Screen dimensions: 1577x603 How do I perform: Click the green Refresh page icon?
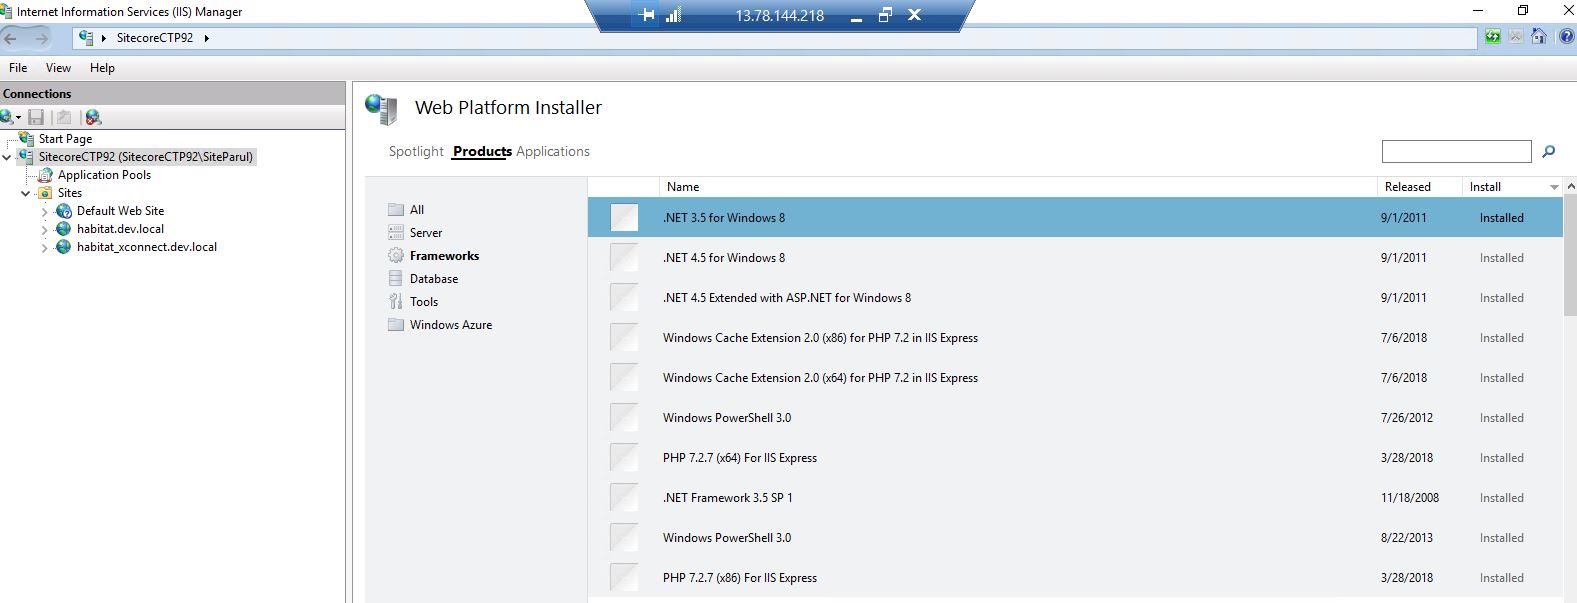1493,37
